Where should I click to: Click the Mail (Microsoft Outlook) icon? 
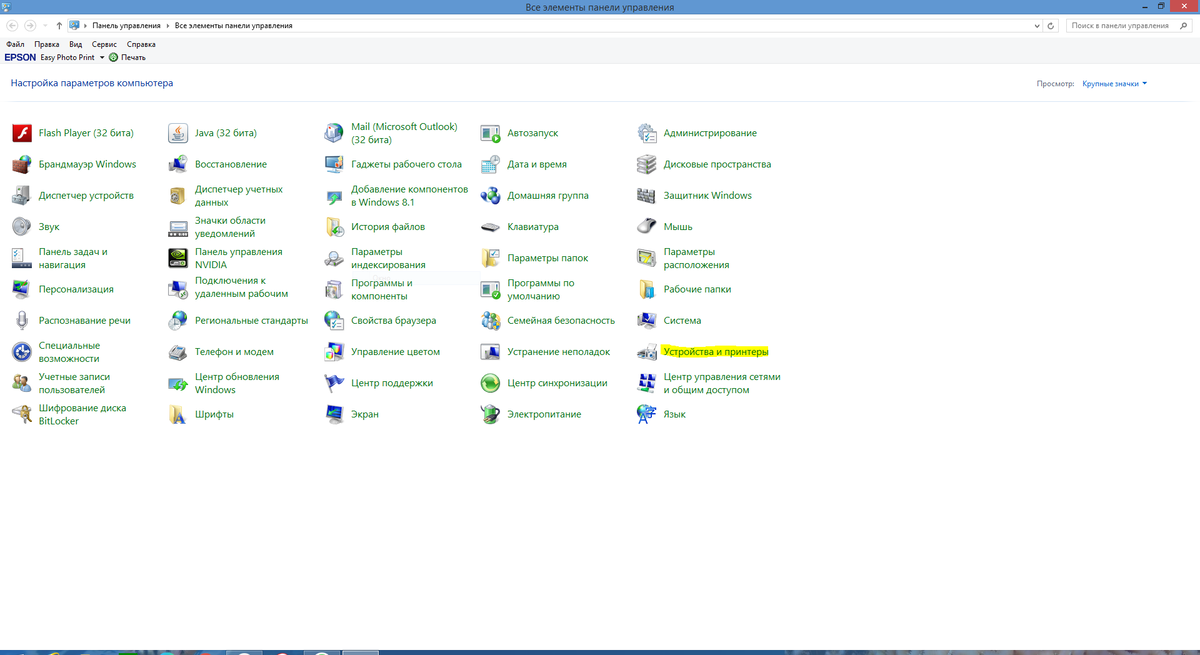(x=334, y=133)
